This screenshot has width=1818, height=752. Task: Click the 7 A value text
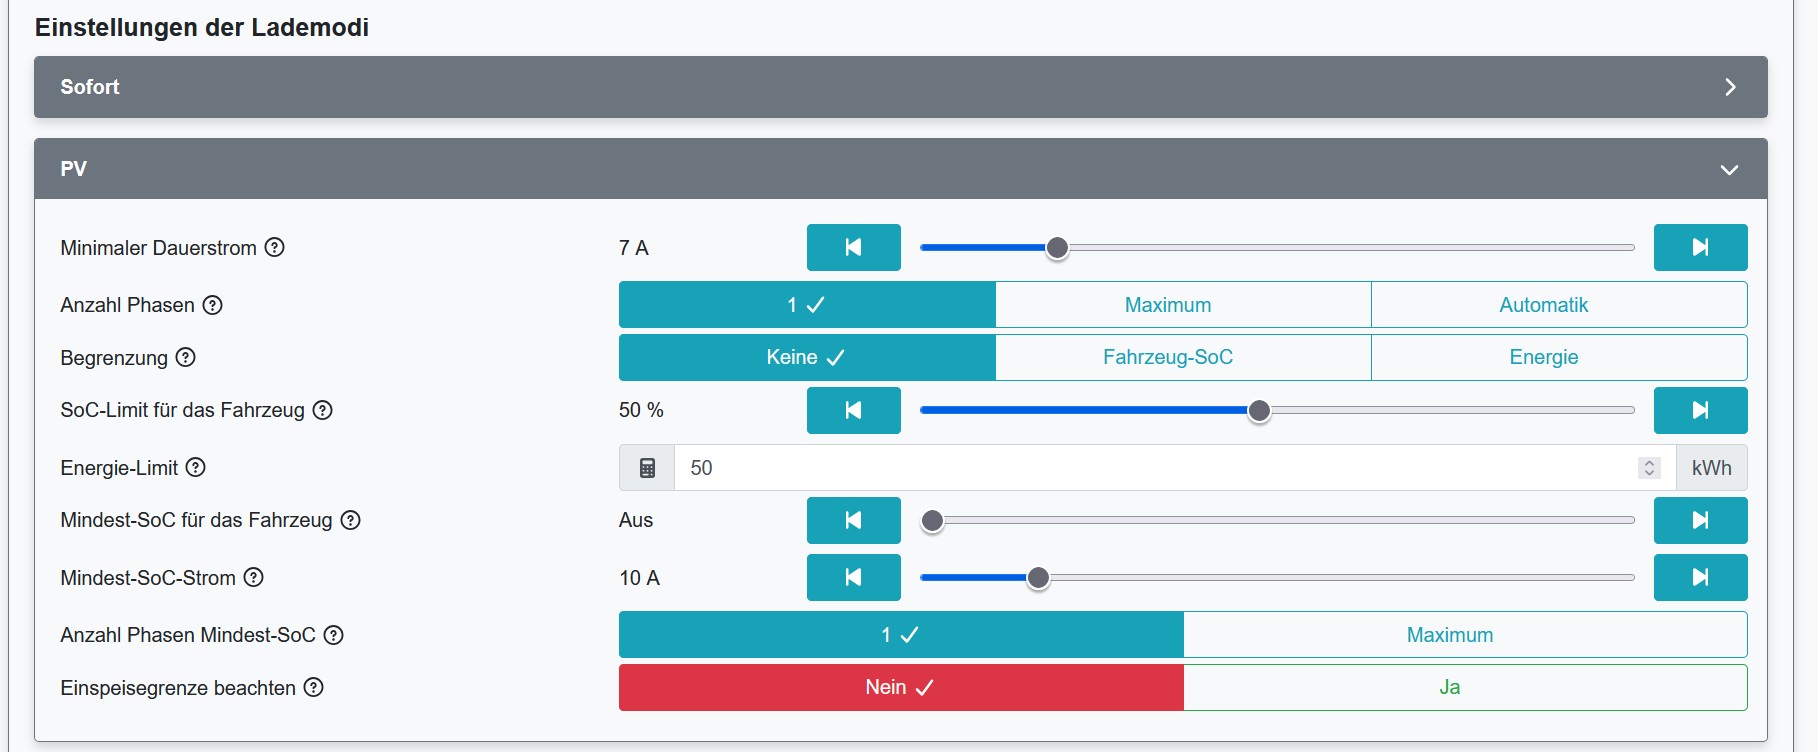tap(634, 248)
